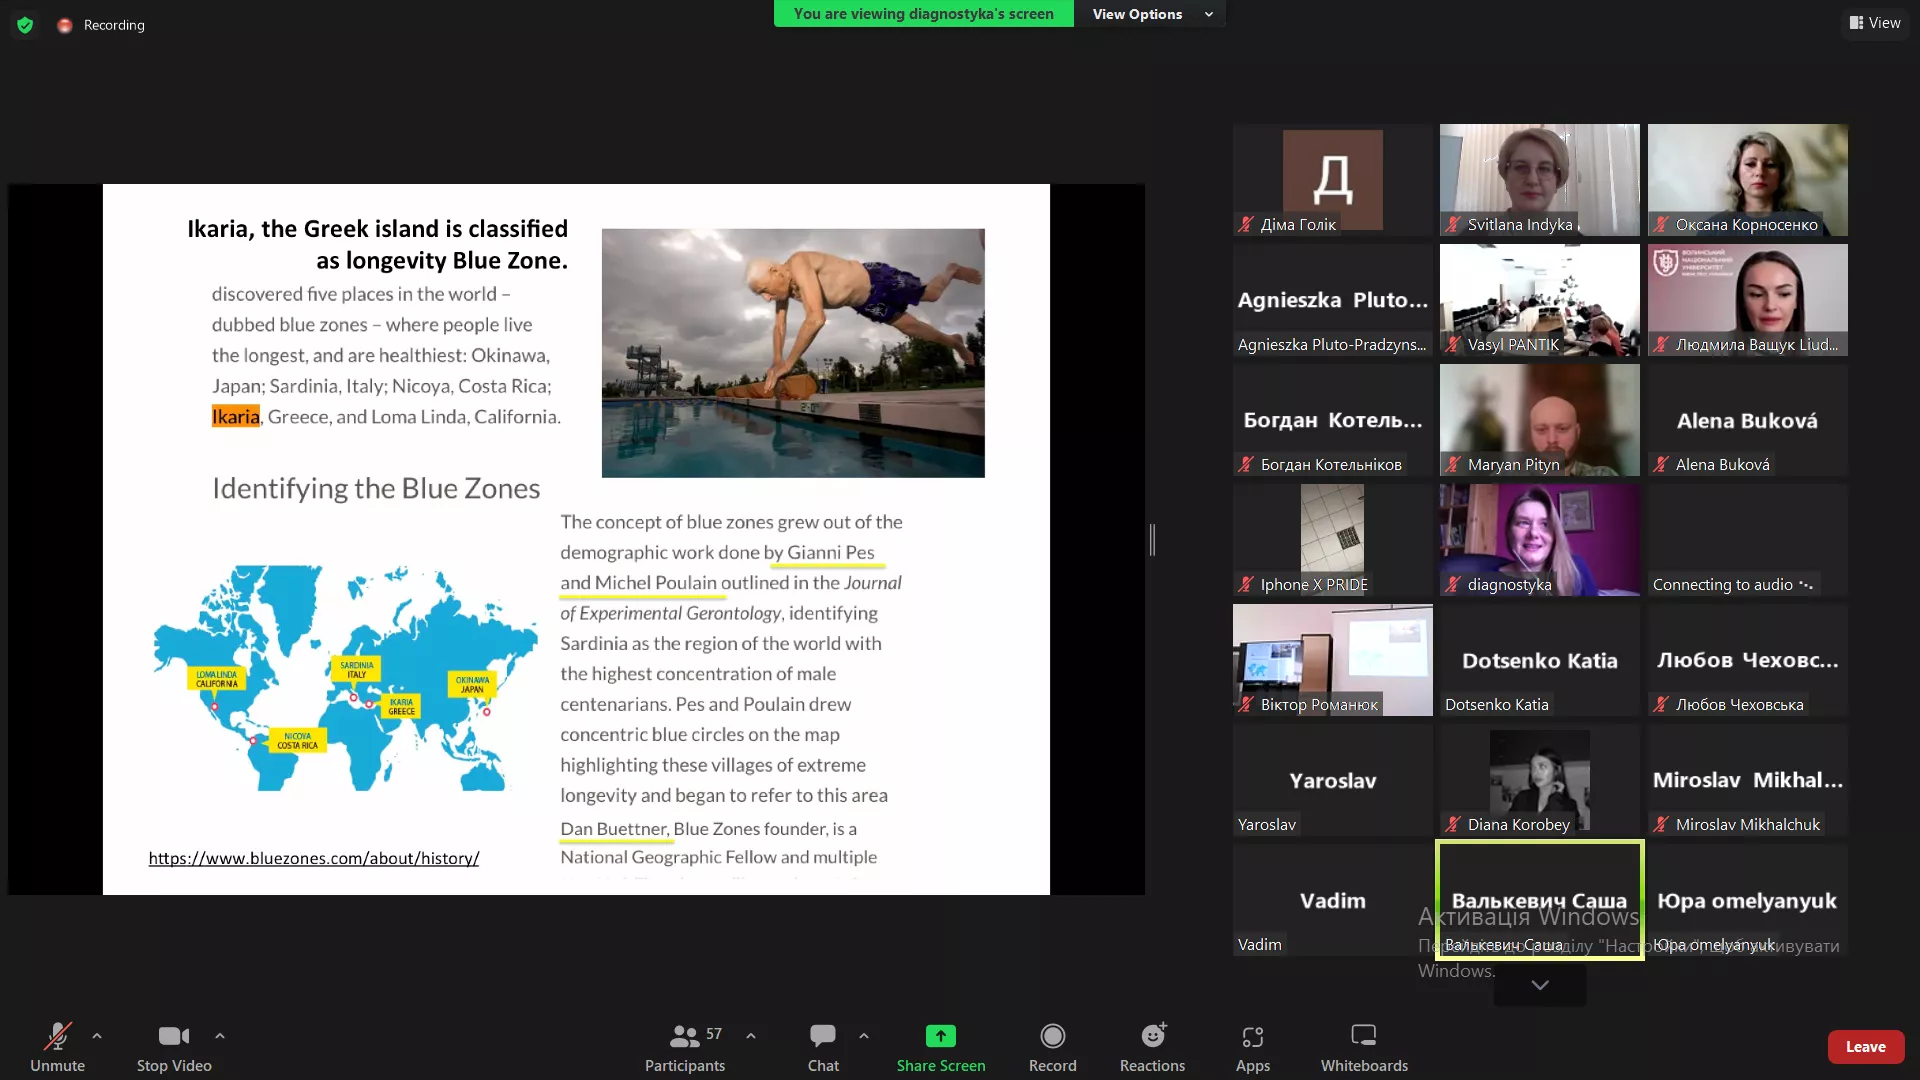Open the View Options dropdown

[x=1150, y=14]
